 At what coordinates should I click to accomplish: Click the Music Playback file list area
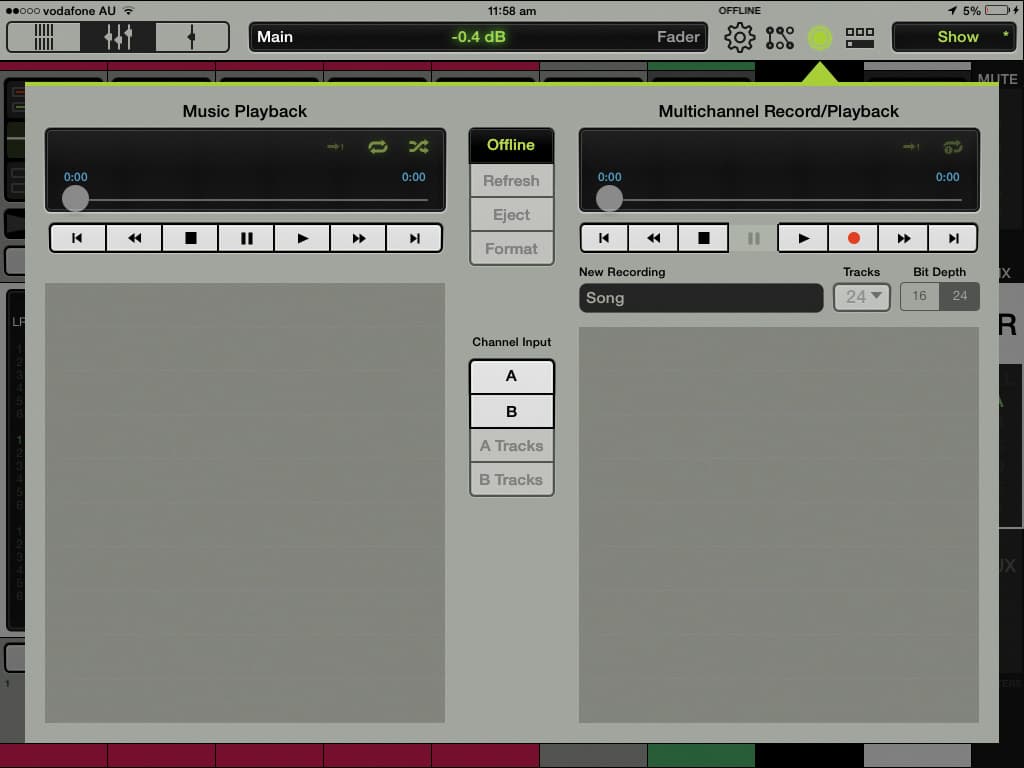(245, 502)
